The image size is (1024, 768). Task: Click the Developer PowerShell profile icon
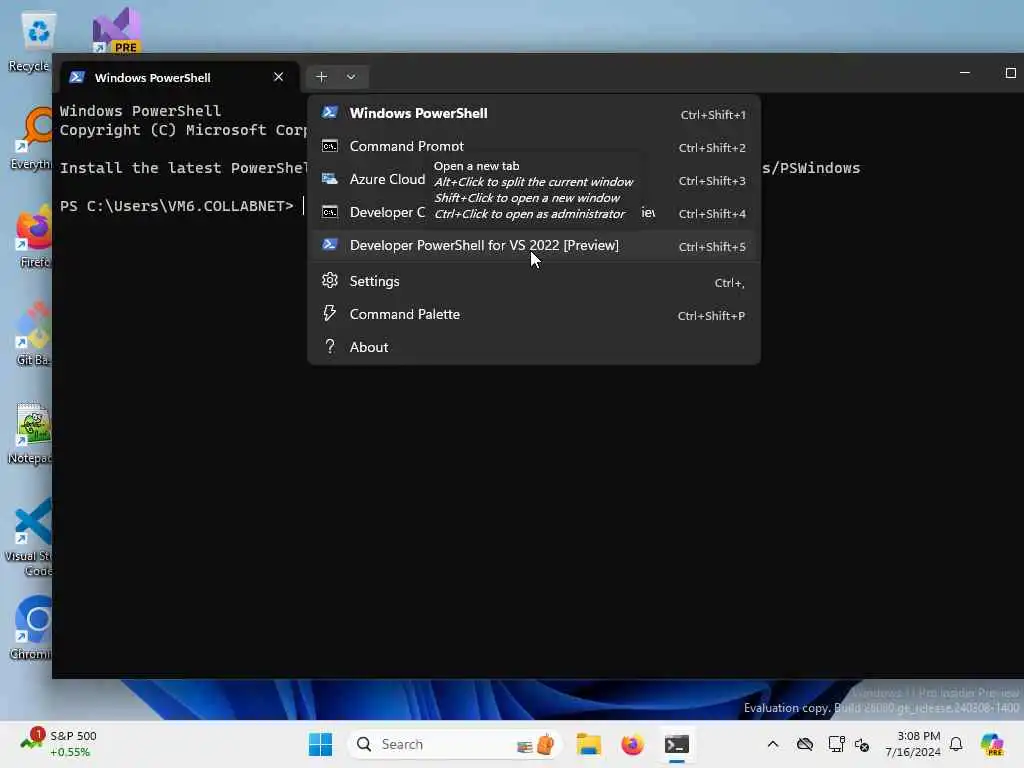330,245
